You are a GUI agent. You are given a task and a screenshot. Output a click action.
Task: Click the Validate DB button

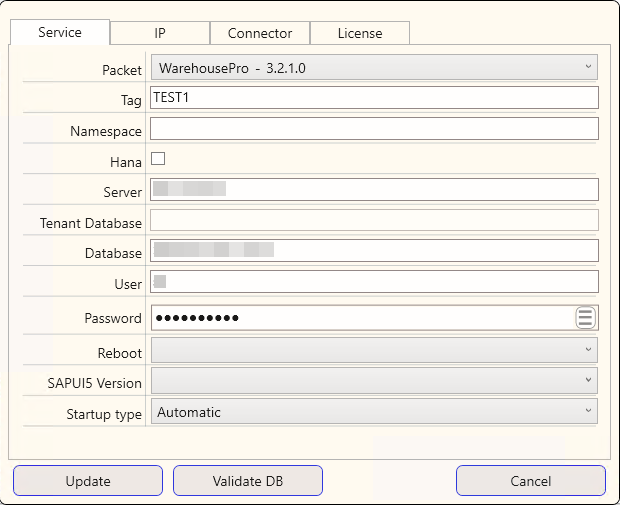tap(248, 481)
